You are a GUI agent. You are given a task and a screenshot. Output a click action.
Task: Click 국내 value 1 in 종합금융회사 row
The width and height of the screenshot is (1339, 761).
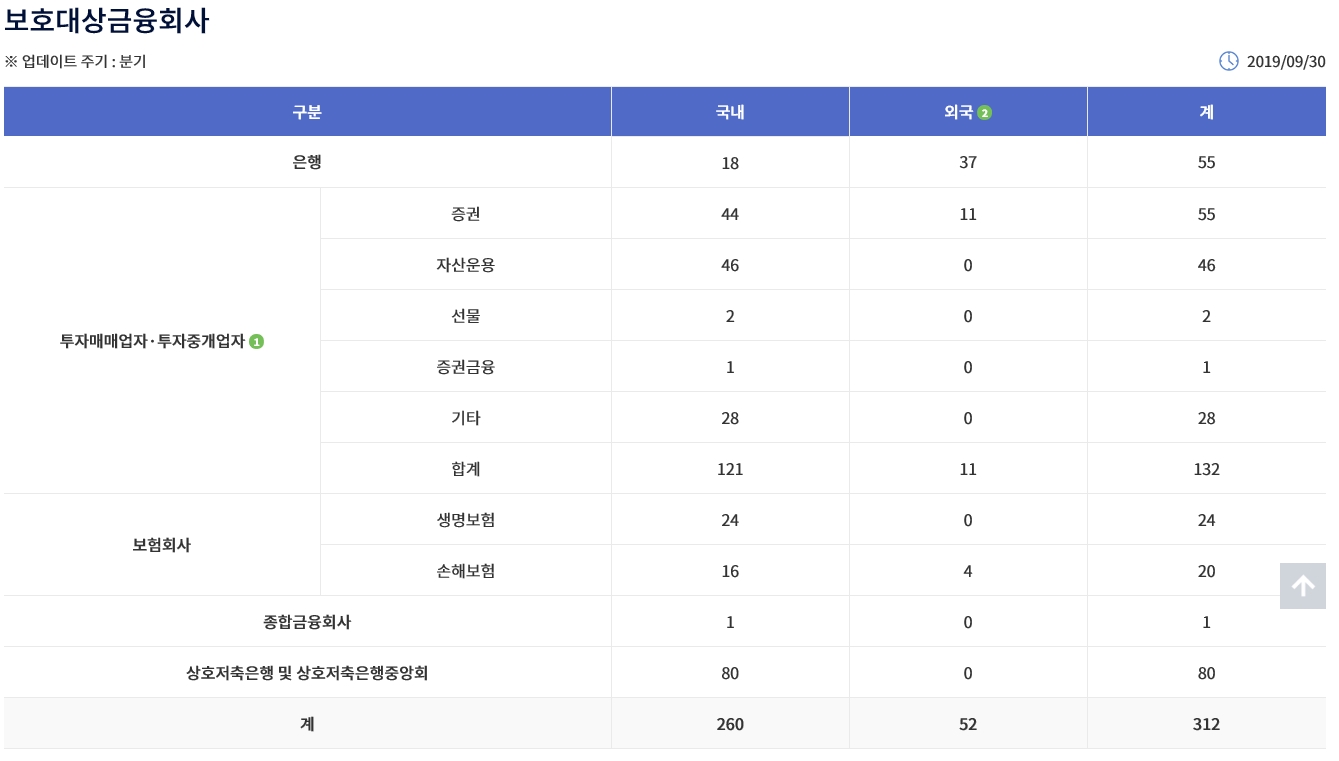730,622
